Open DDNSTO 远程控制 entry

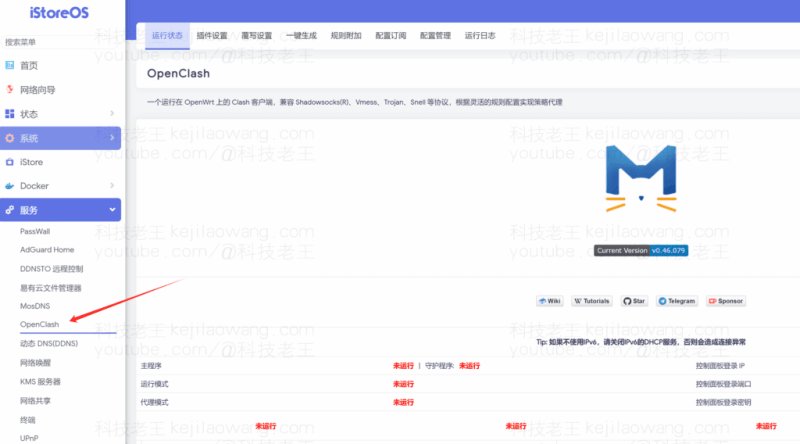click(x=52, y=268)
